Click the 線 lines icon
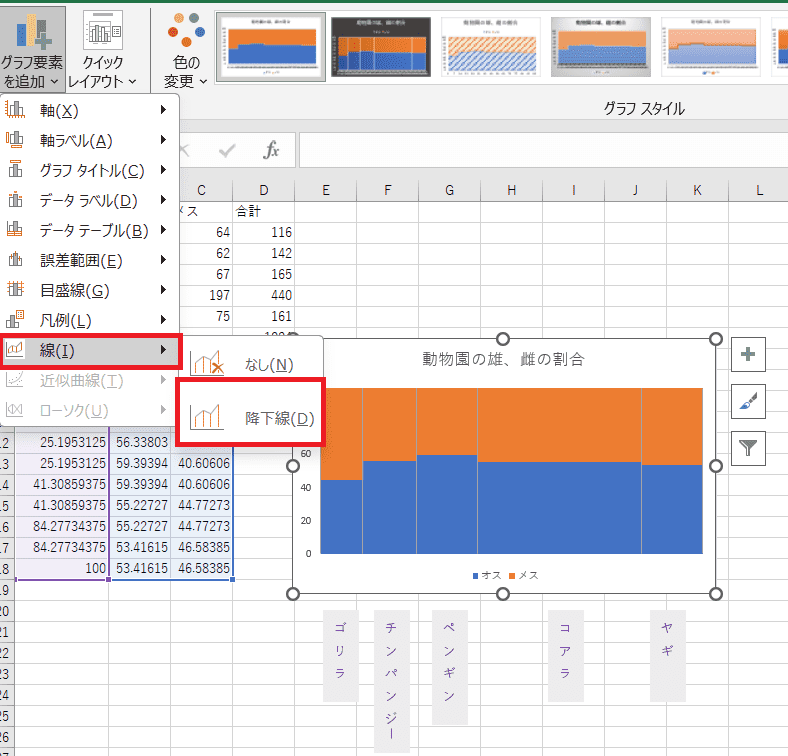 click(x=15, y=349)
